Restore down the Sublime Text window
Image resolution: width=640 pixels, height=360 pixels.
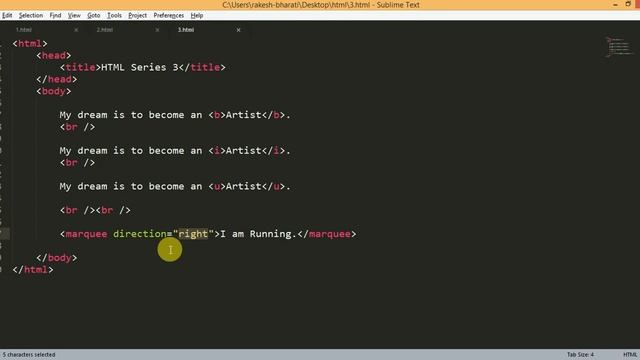tap(628, 4)
